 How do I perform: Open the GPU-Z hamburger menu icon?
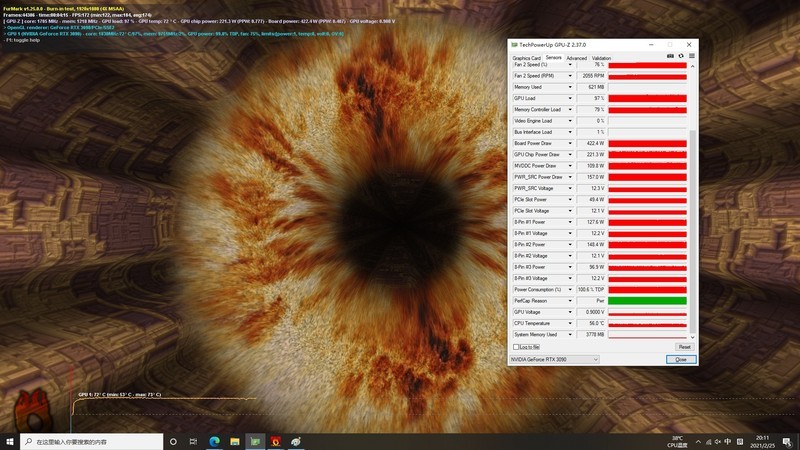pyautogui.click(x=692, y=56)
